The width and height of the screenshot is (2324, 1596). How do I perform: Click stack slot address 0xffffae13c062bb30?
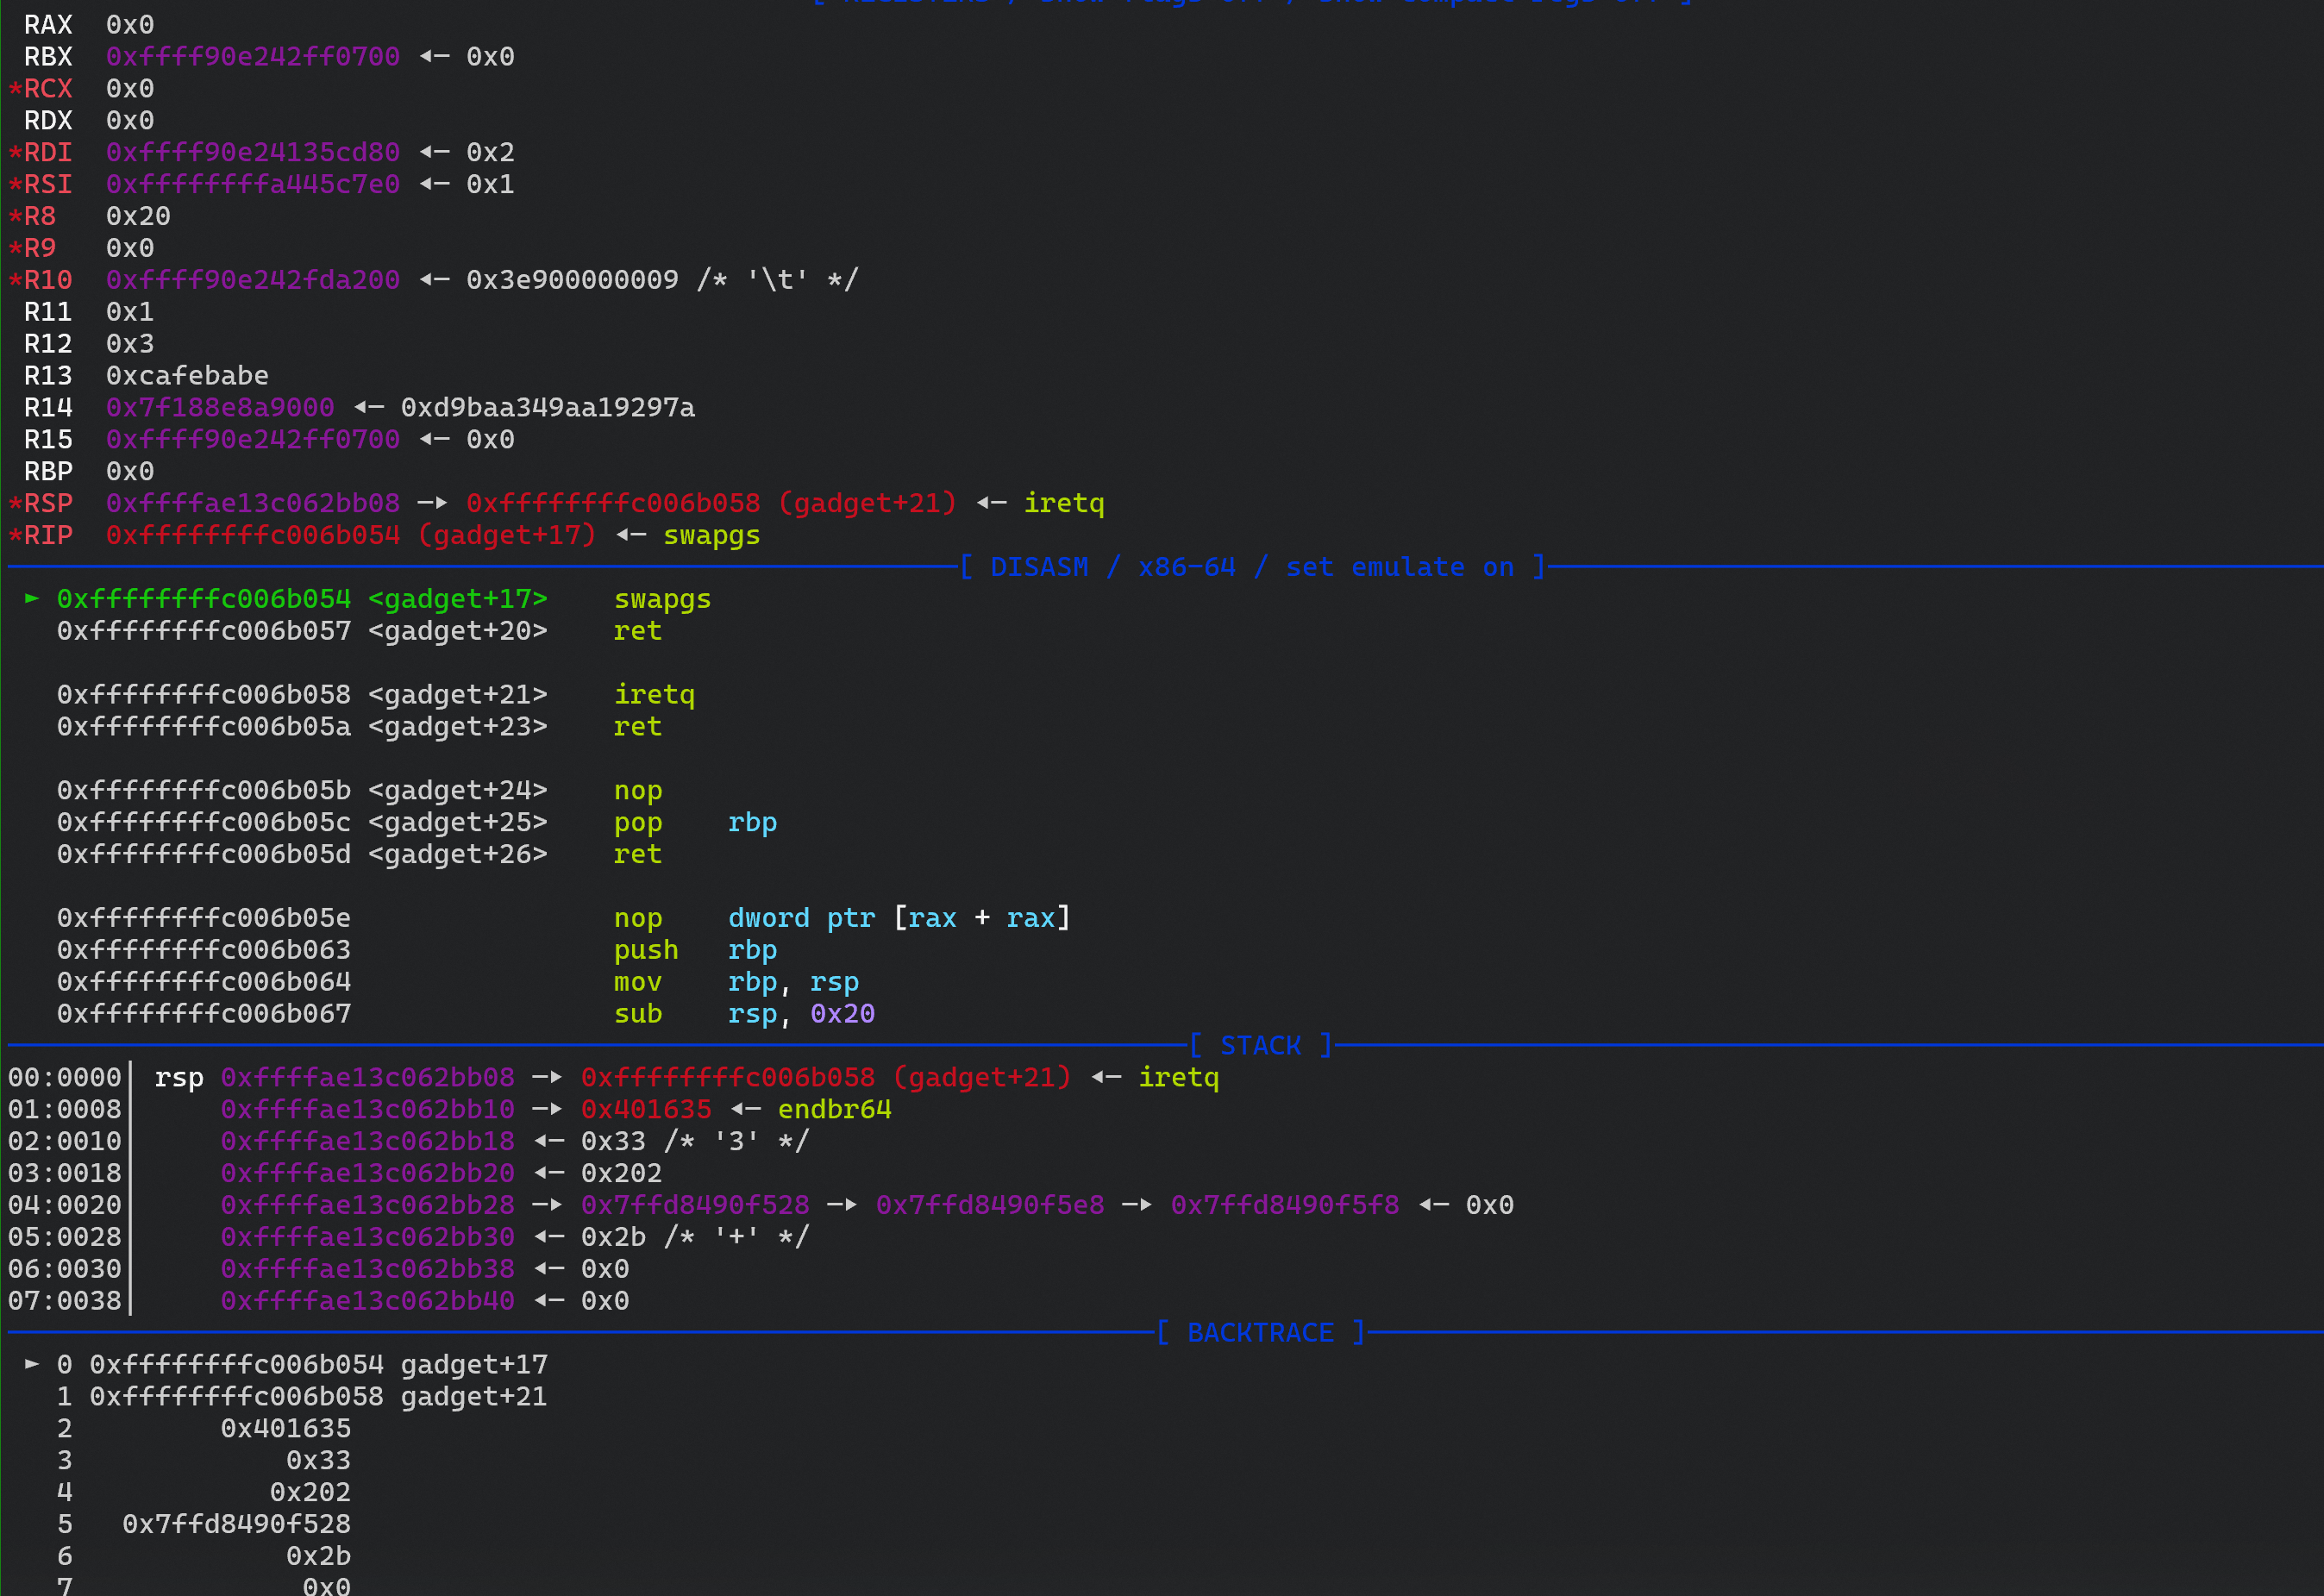tap(368, 1238)
